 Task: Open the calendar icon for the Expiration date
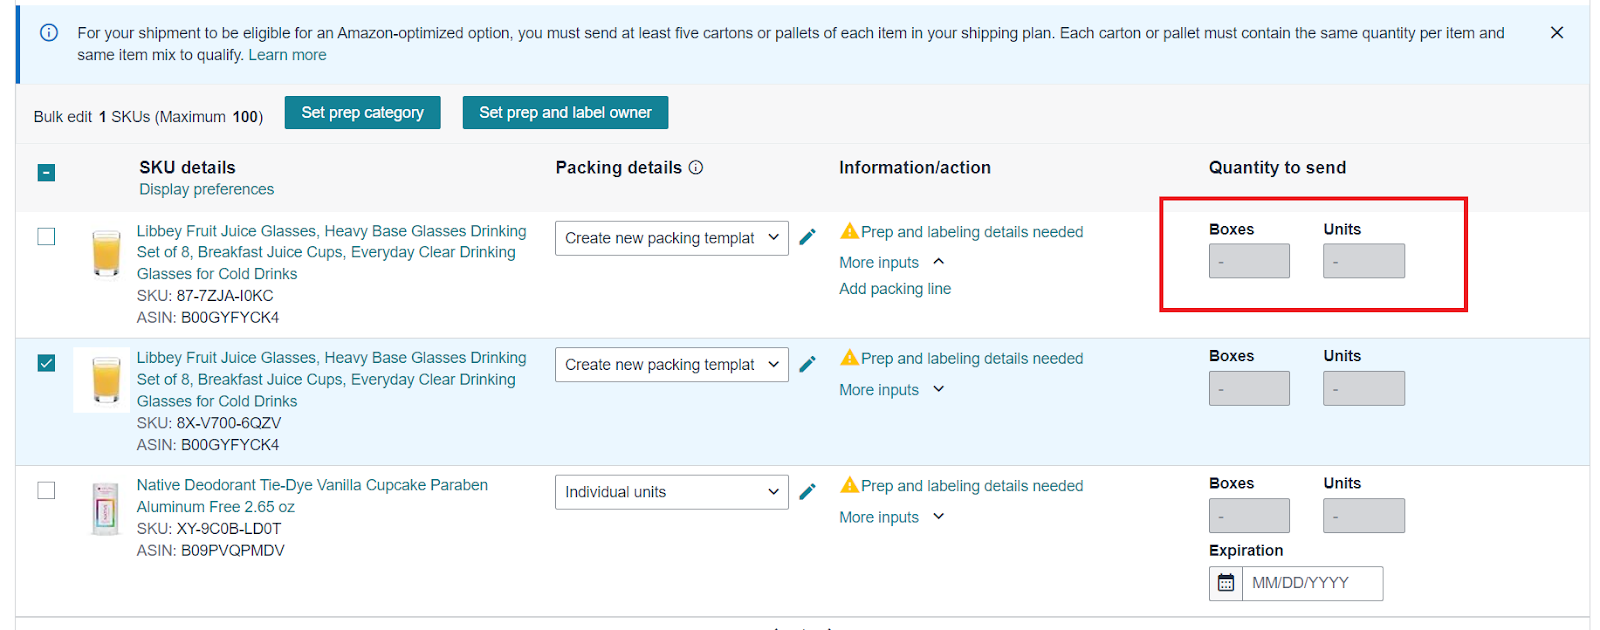pos(1226,583)
